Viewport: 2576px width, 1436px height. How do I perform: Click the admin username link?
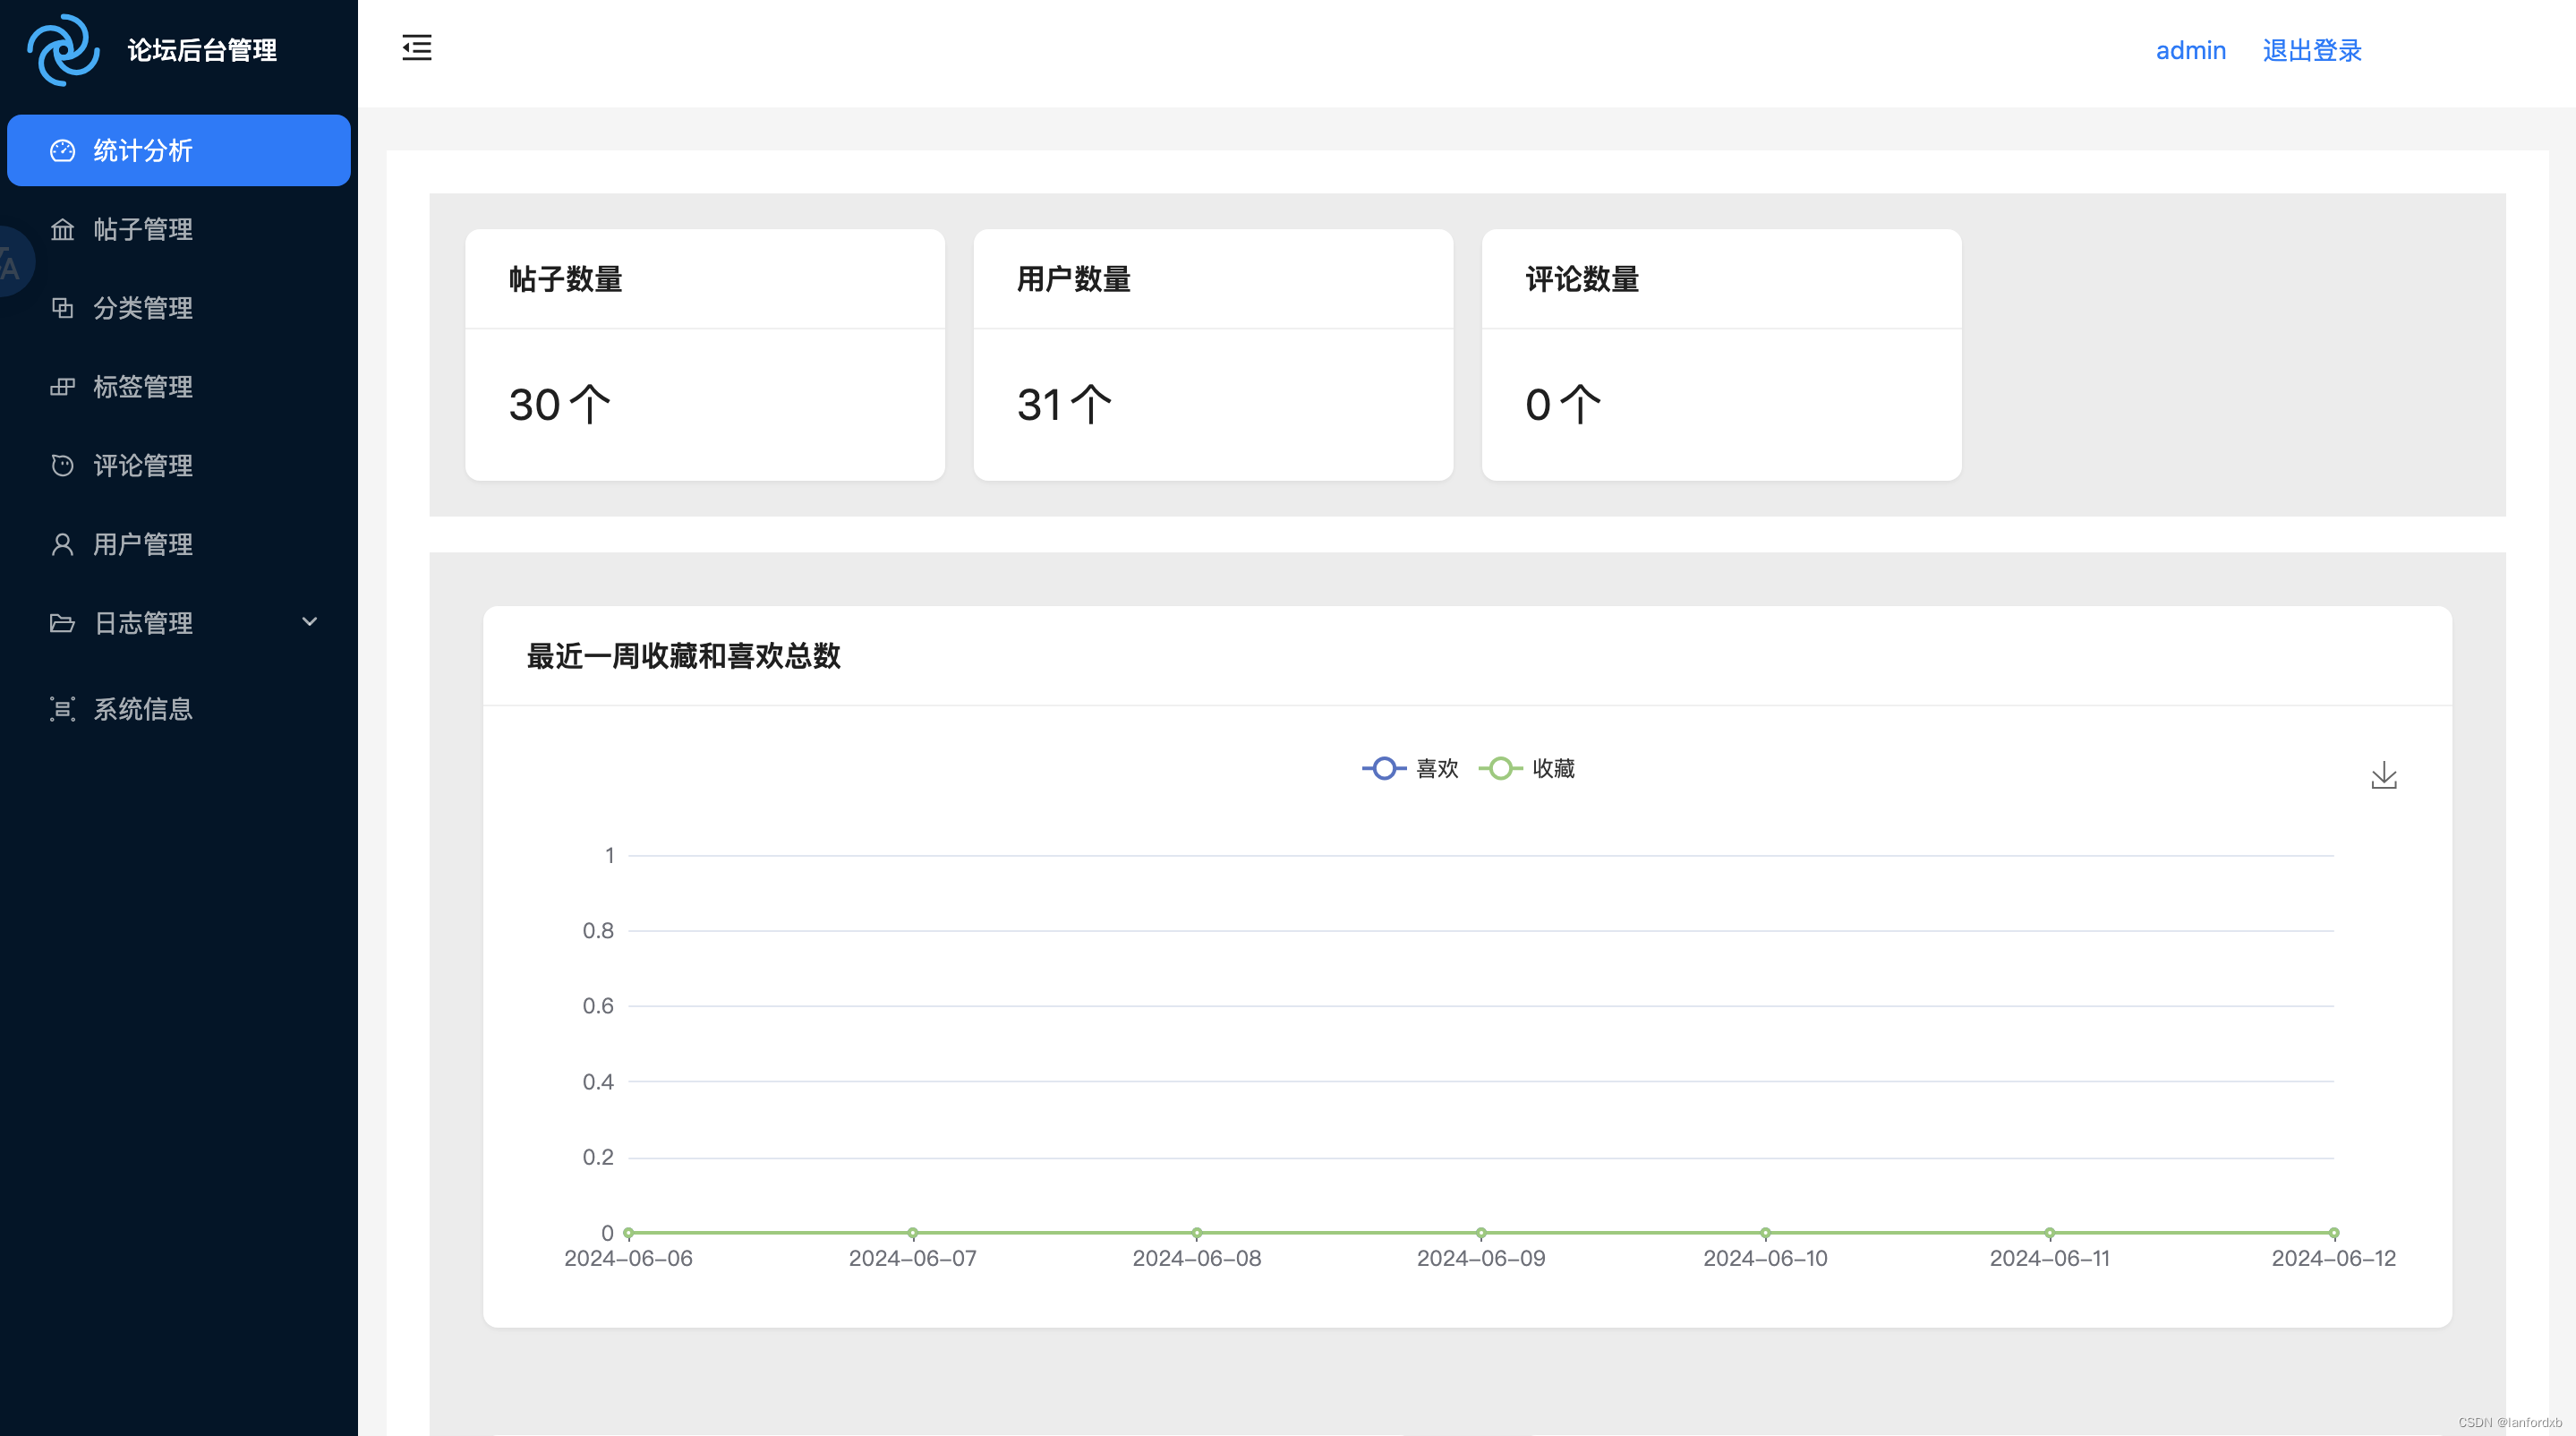2190,50
